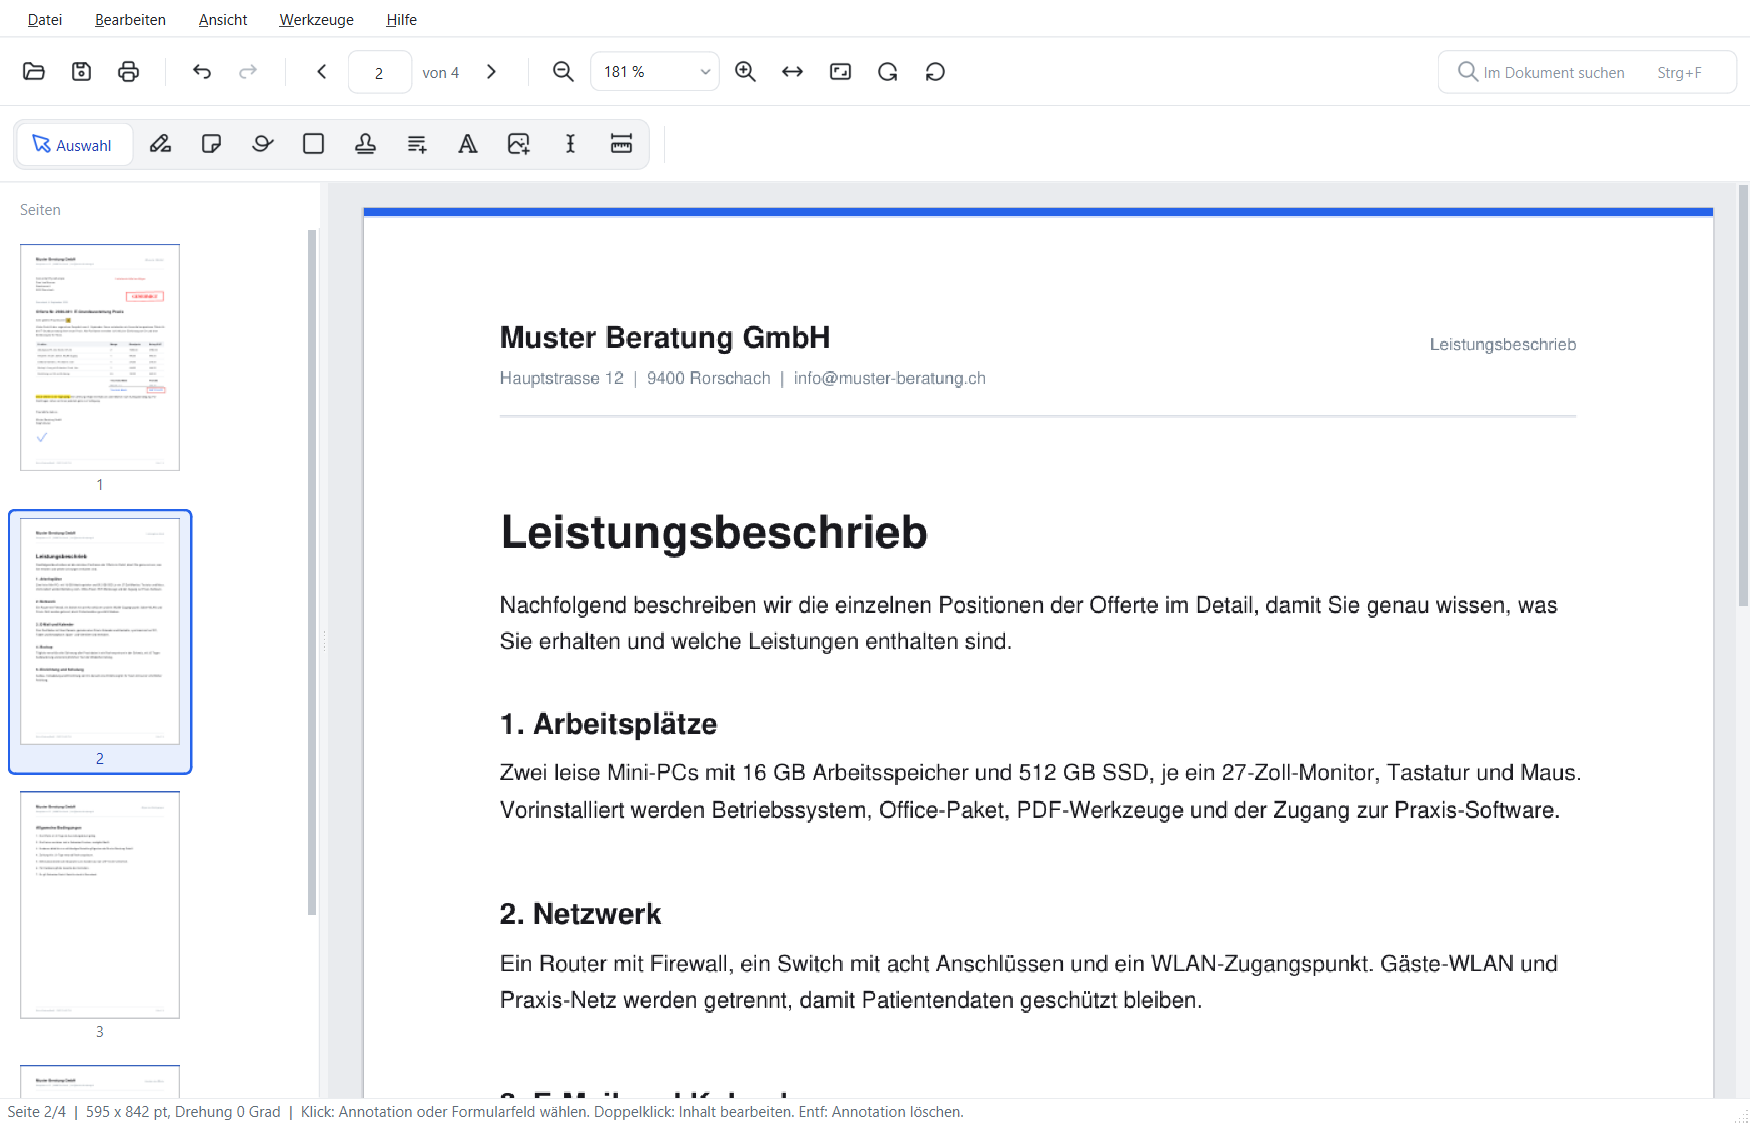Select page 3 thumbnail
The width and height of the screenshot is (1750, 1125).
click(x=100, y=905)
